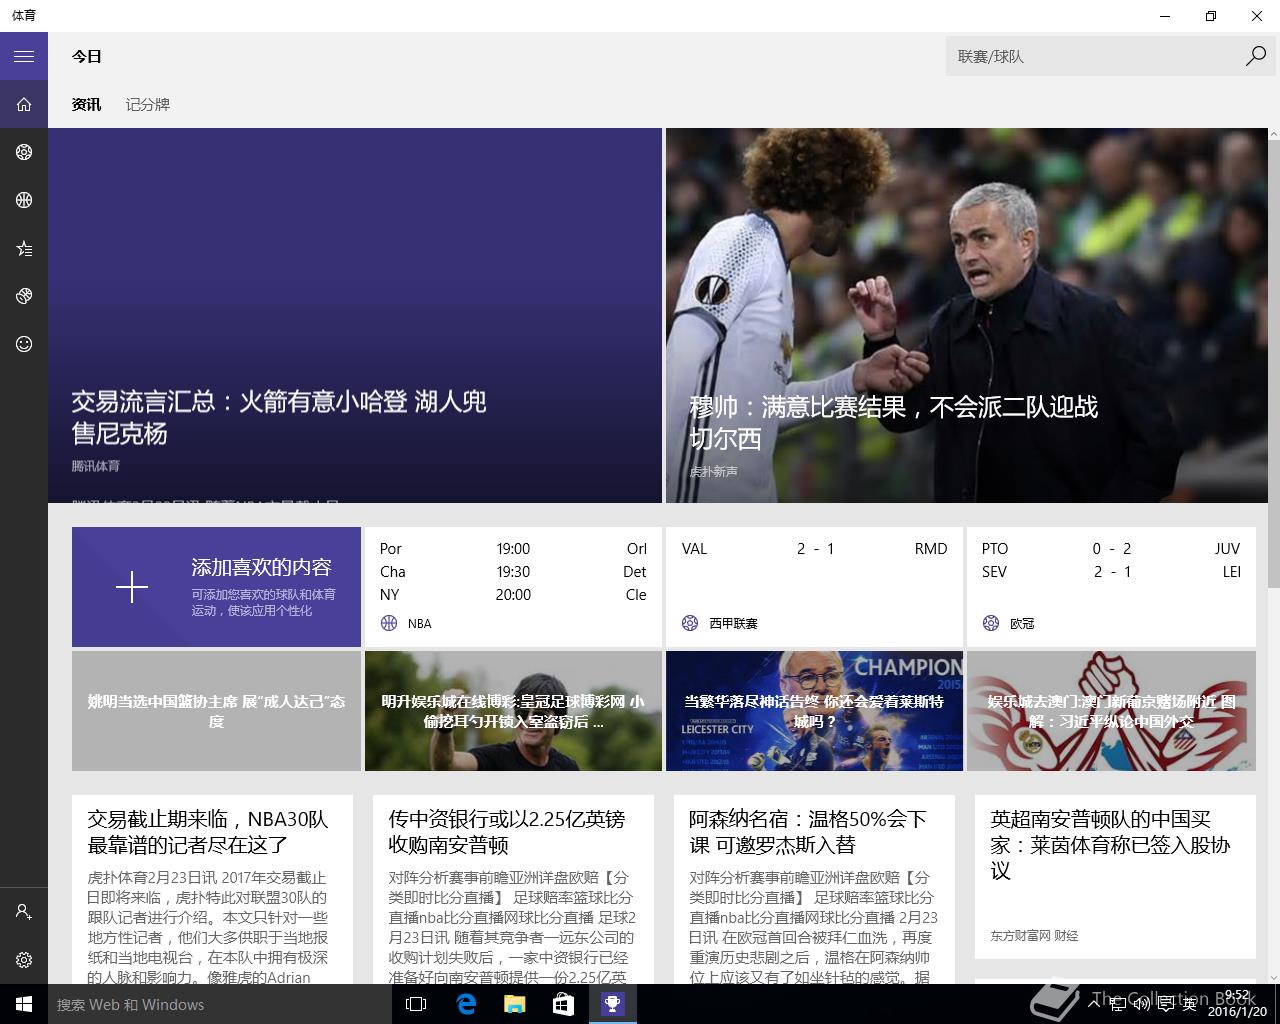Open the Store from the taskbar
Screen dimensions: 1280x1024
tap(563, 1004)
